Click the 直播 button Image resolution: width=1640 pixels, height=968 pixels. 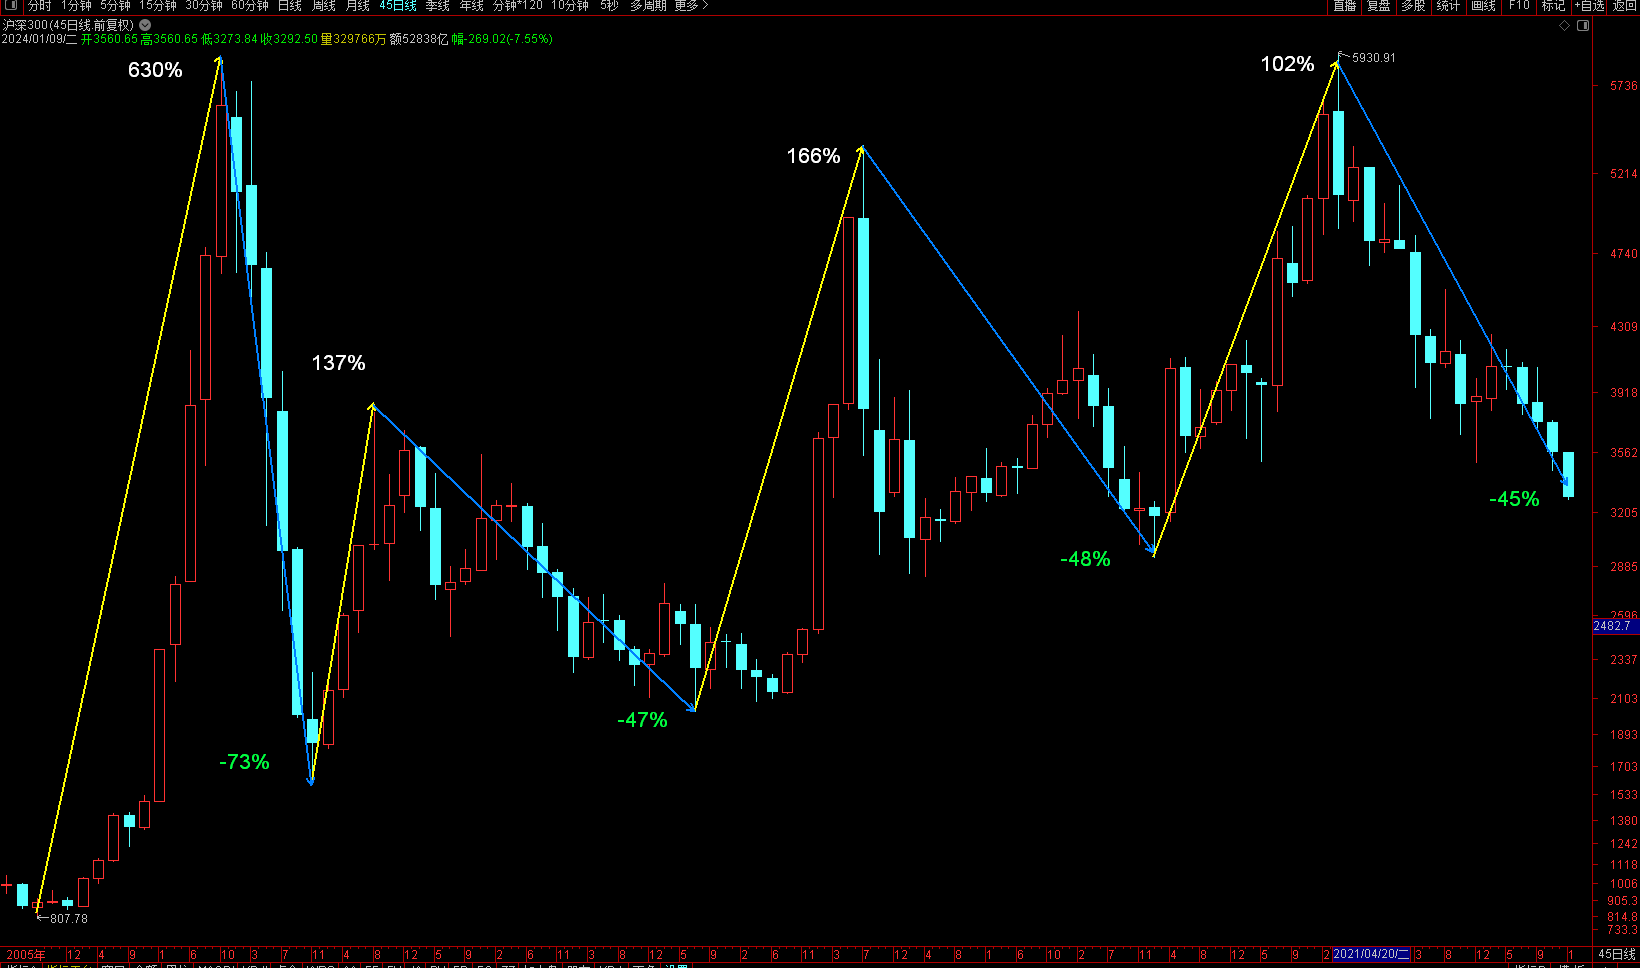[1345, 5]
